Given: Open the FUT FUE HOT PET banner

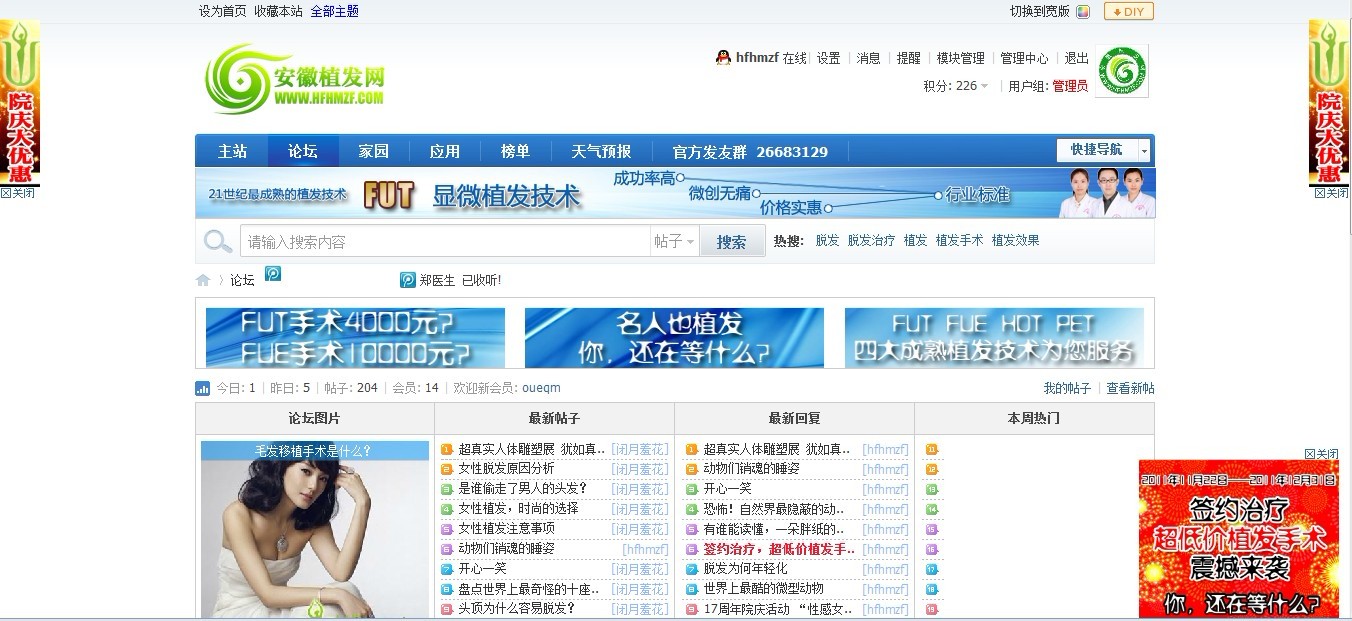Looking at the screenshot, I should click(994, 337).
